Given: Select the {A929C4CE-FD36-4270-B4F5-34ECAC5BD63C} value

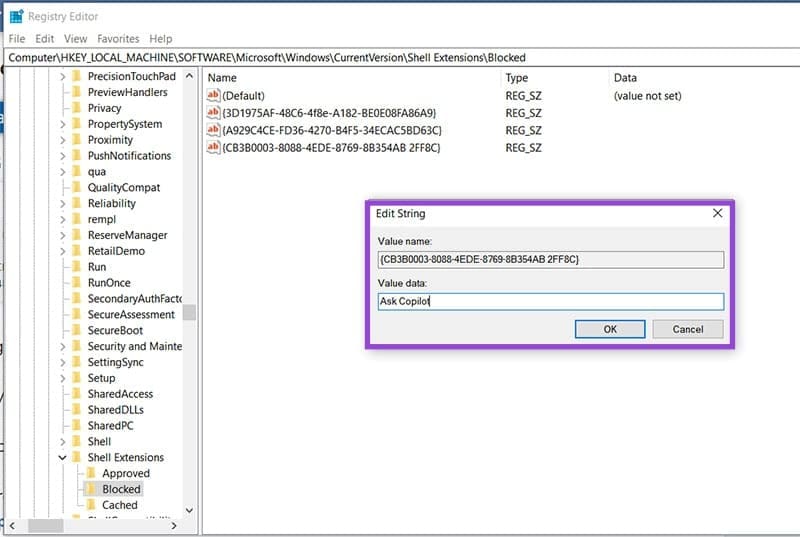Looking at the screenshot, I should [x=332, y=130].
